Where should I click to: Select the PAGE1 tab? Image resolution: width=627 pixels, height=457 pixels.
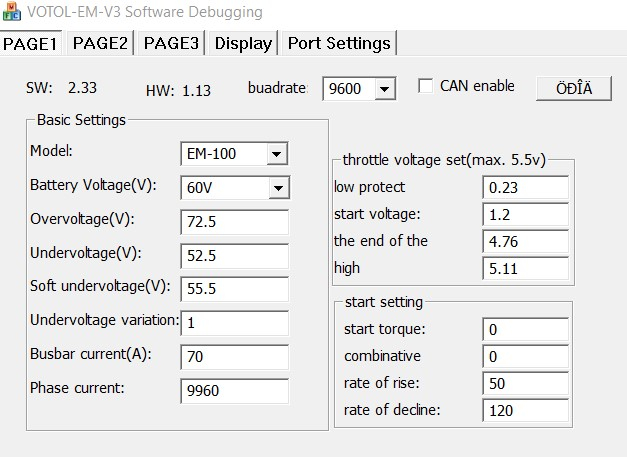[x=31, y=43]
